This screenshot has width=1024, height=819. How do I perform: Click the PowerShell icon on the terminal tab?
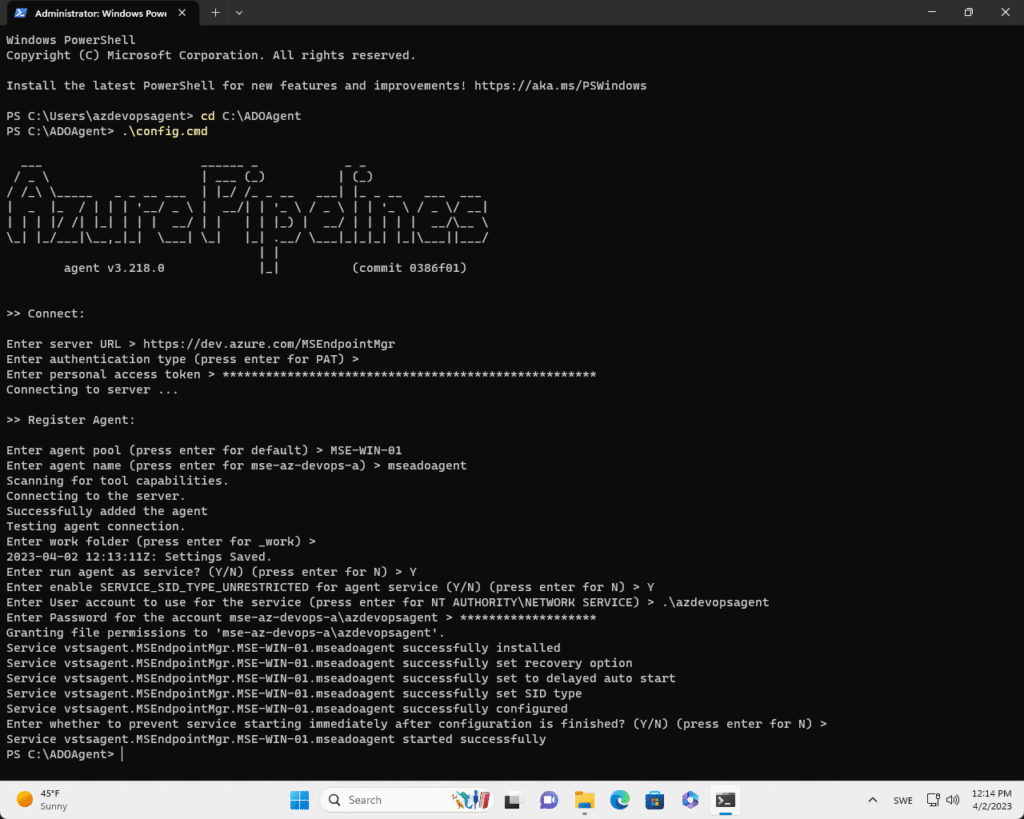[x=21, y=13]
